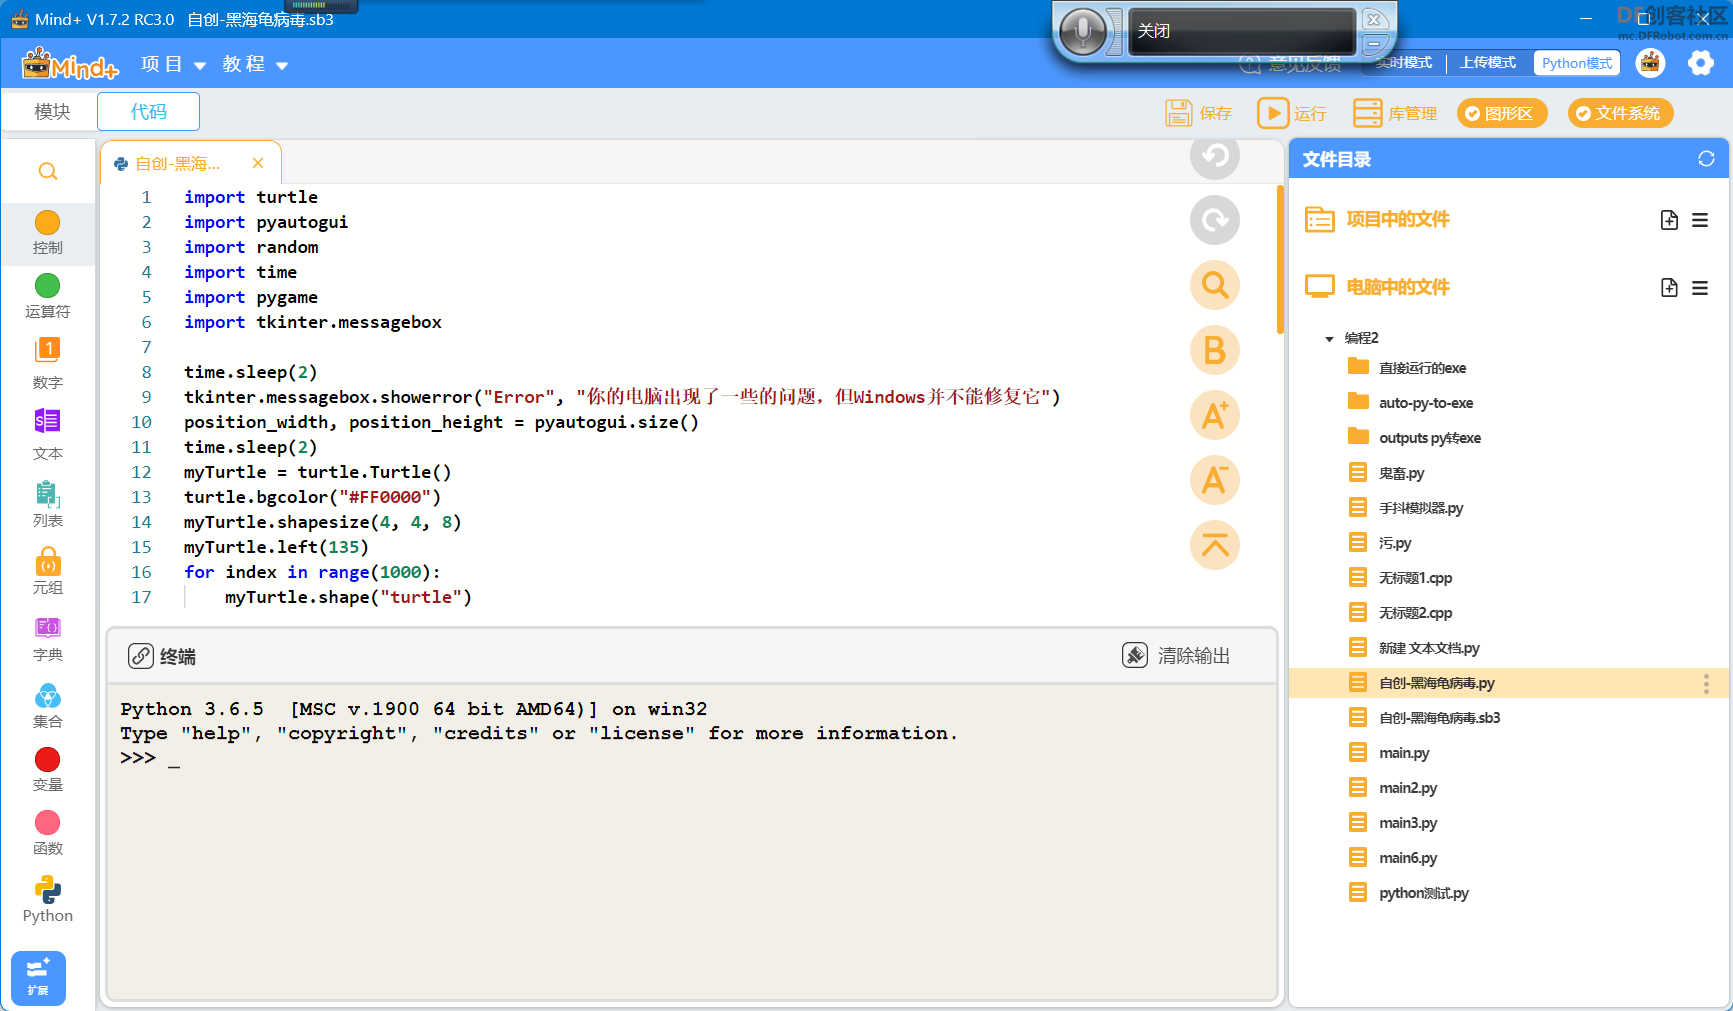
Task: Add new file in 电脑中的文件
Action: 1669,288
